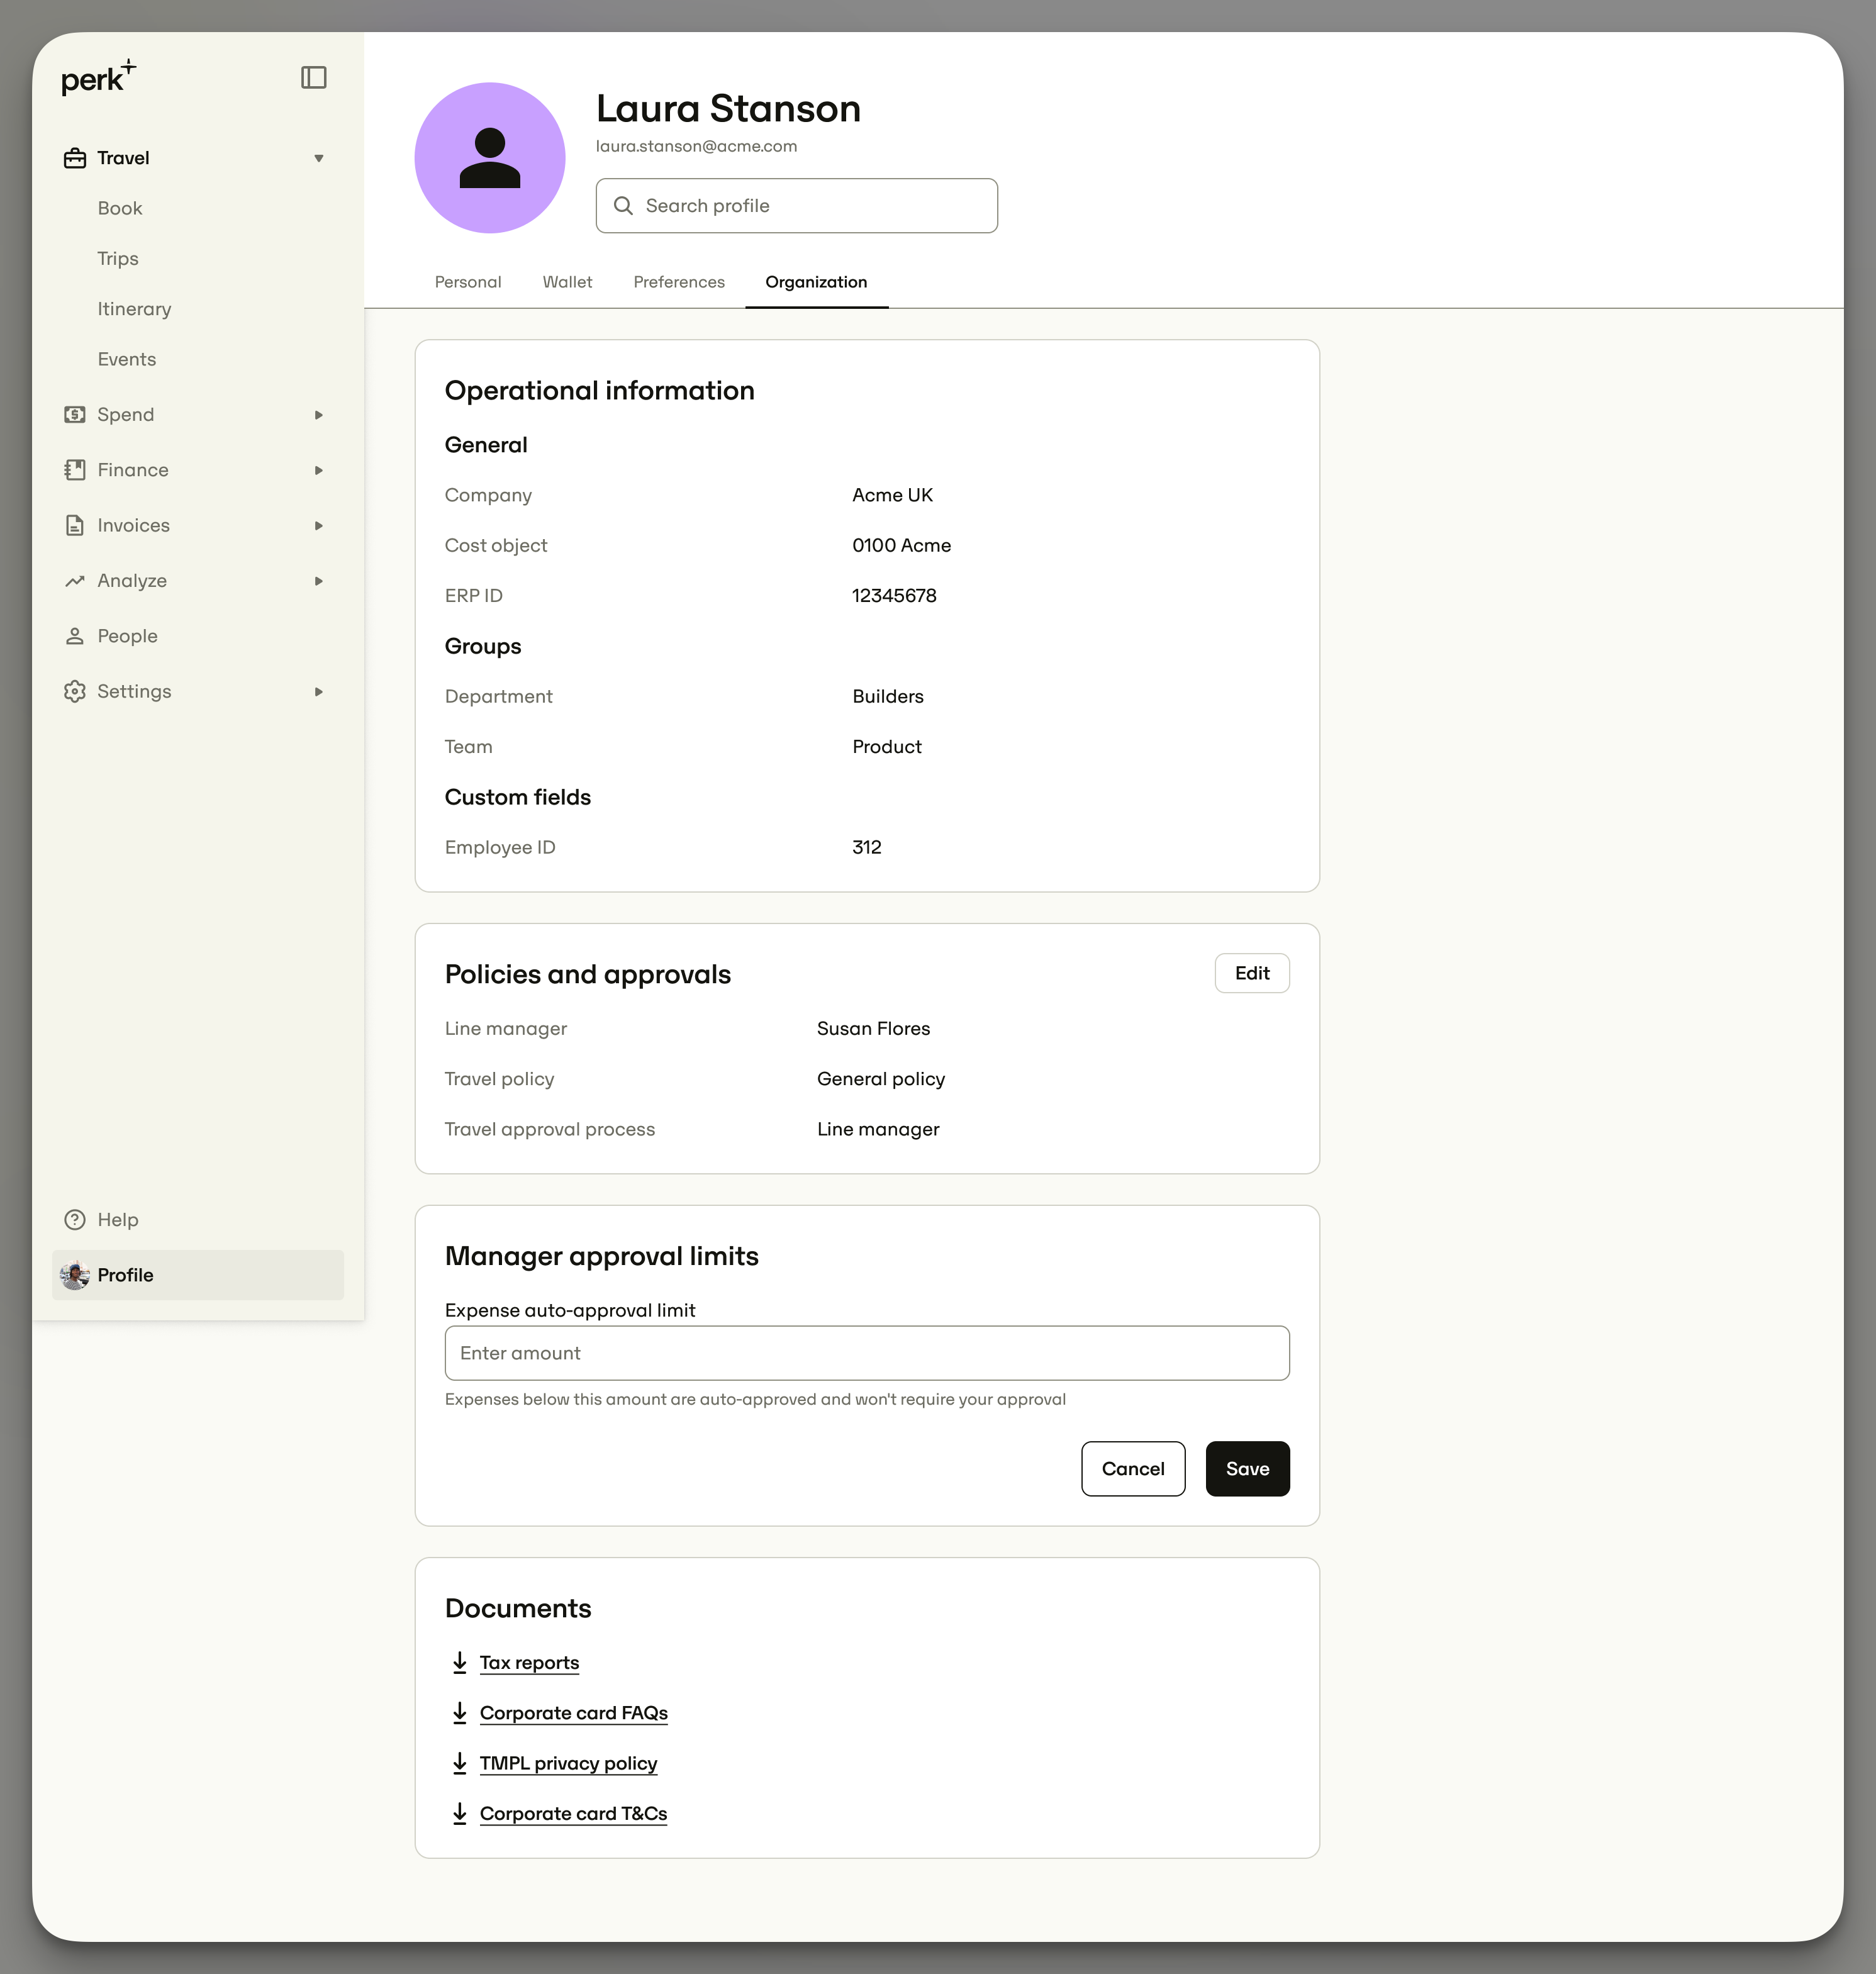Click the Finance ledger icon
1876x1974 pixels.
75,470
